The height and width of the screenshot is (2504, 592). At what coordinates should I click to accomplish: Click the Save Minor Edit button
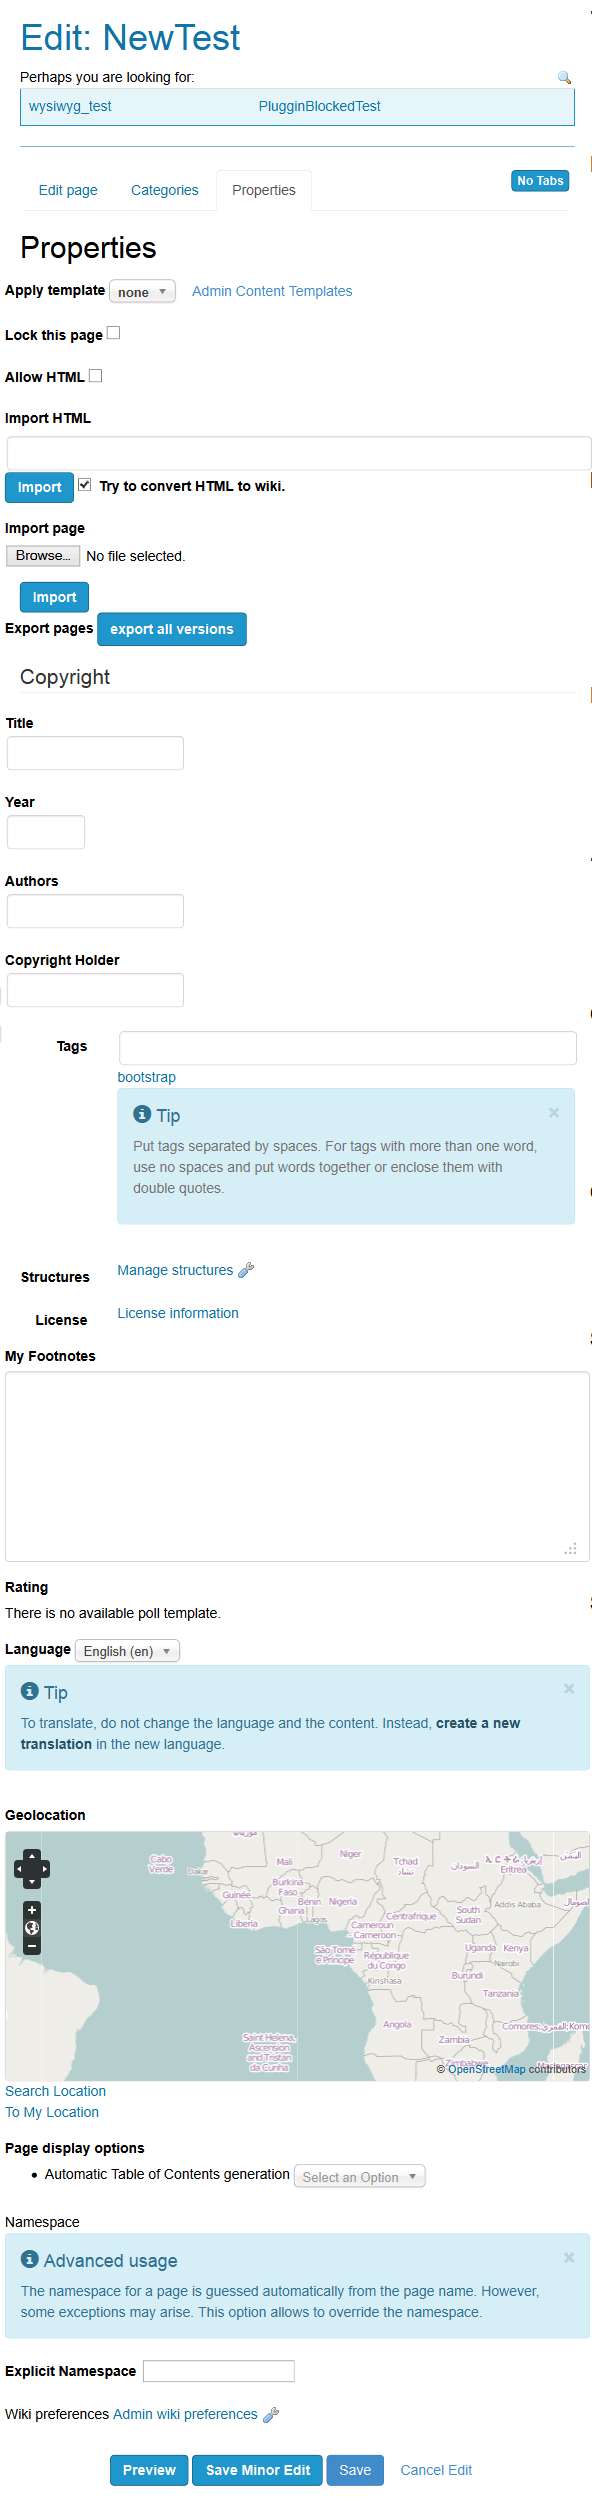point(258,2470)
